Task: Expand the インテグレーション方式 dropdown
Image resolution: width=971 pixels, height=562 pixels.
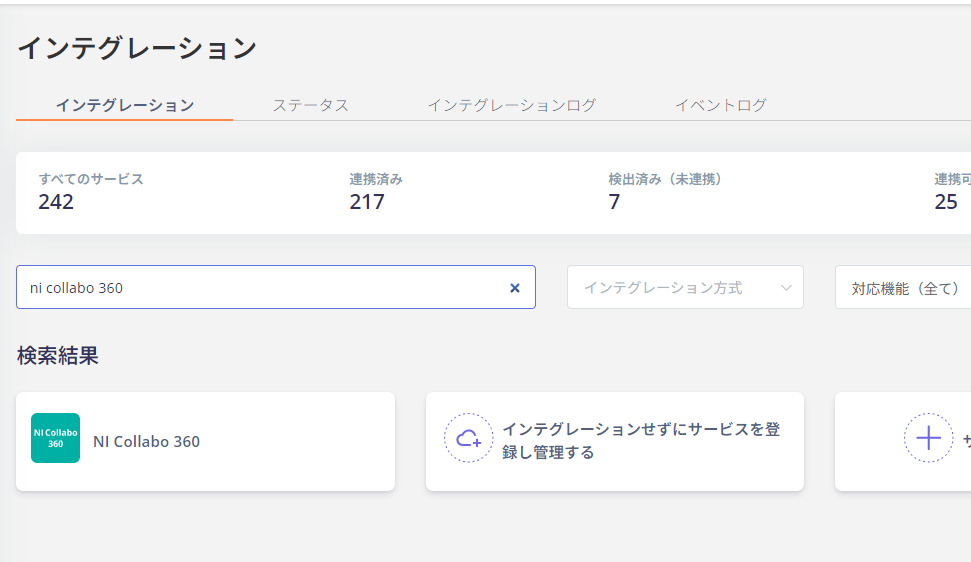Action: click(686, 287)
